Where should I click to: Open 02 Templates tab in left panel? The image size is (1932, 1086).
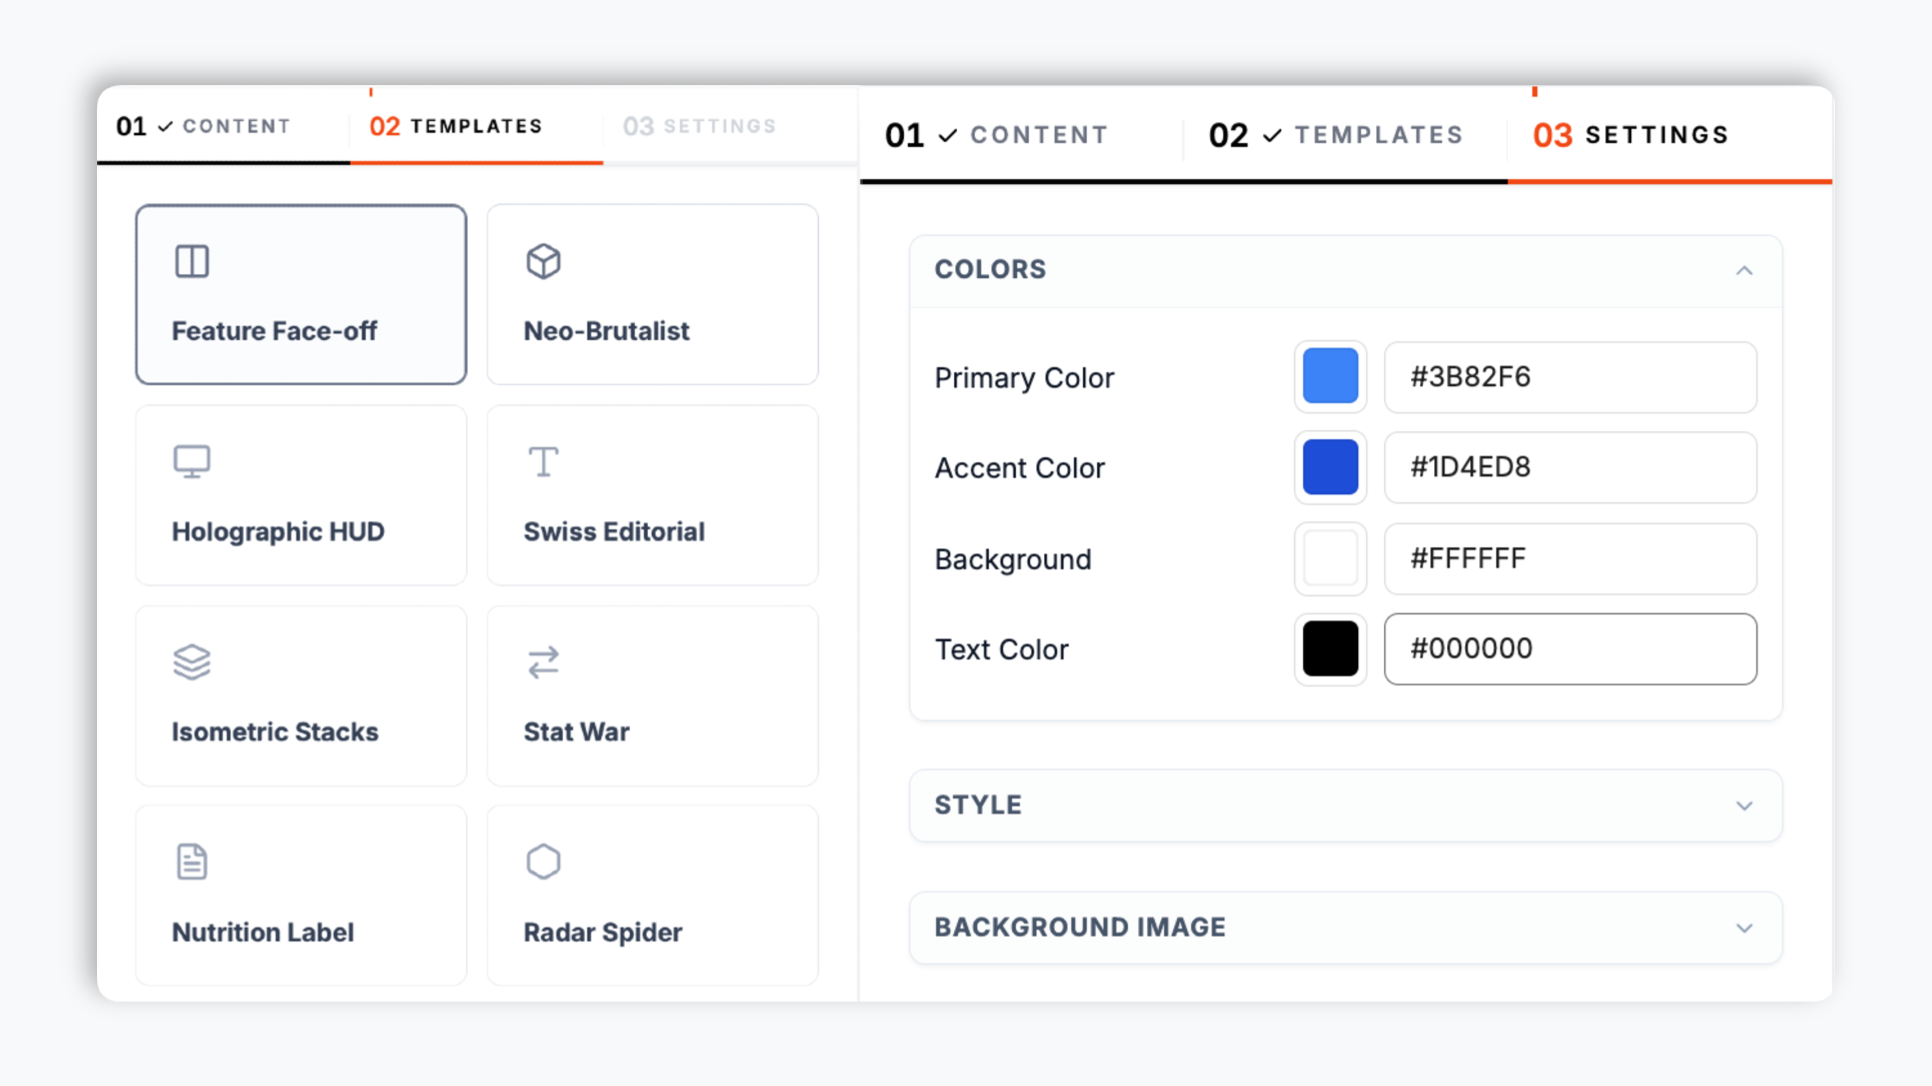click(476, 126)
